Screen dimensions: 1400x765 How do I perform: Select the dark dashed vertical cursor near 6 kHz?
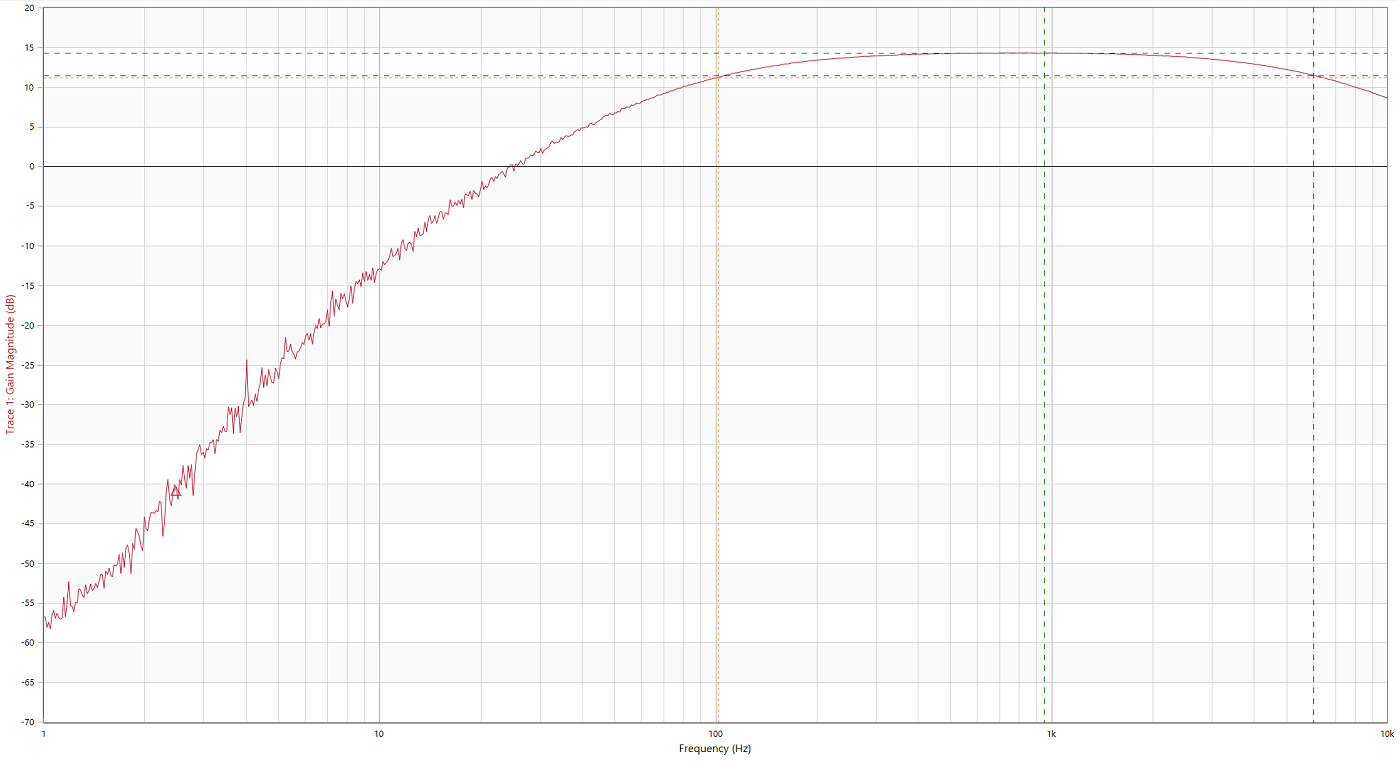1313,364
